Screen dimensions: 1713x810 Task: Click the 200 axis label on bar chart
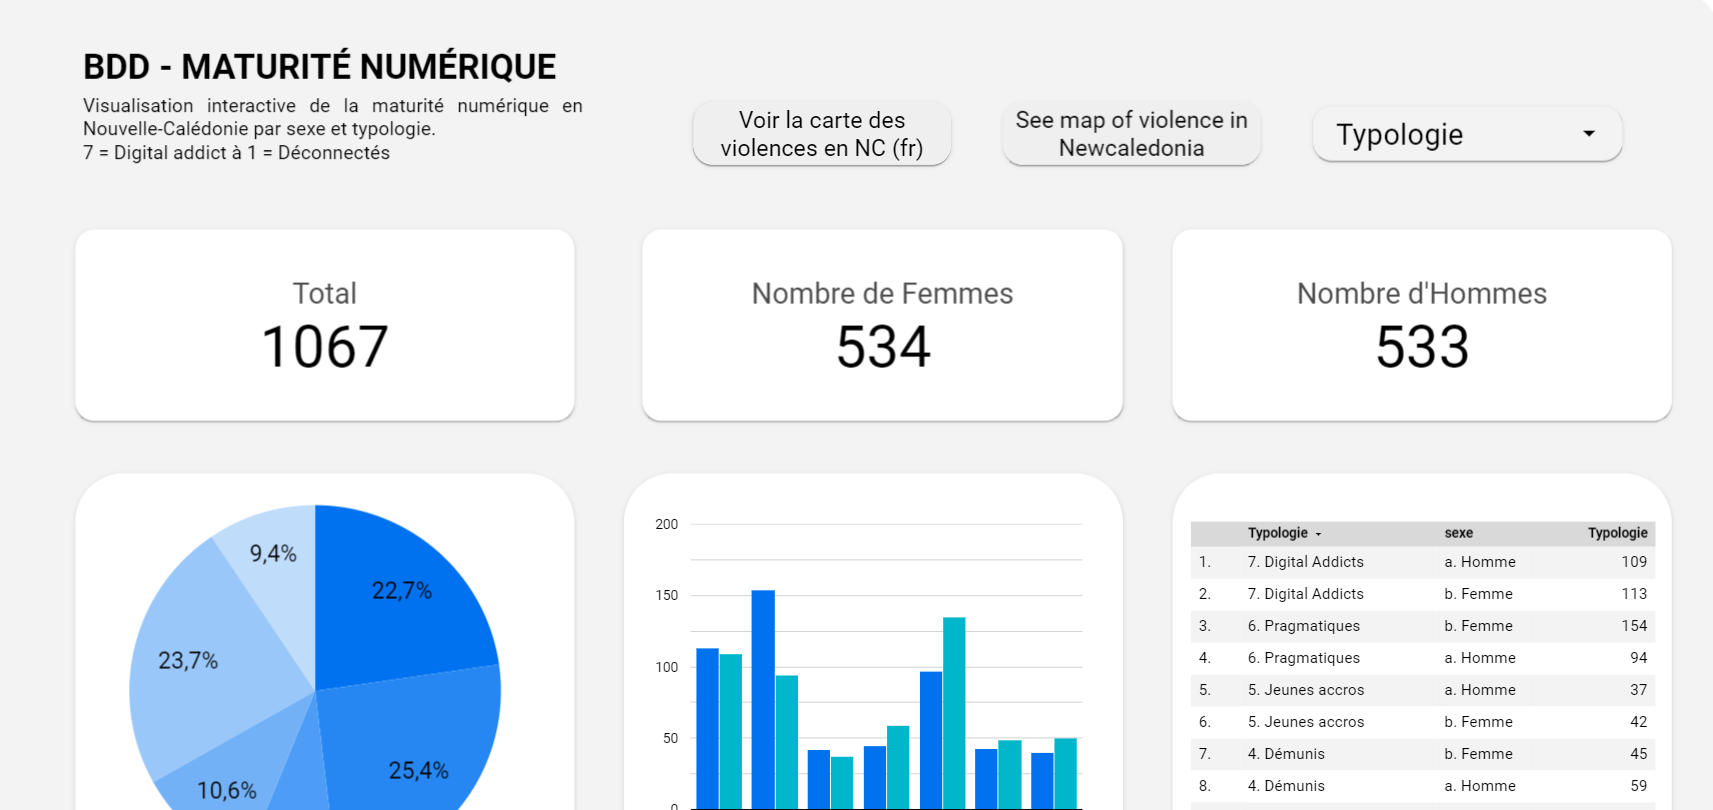click(667, 524)
